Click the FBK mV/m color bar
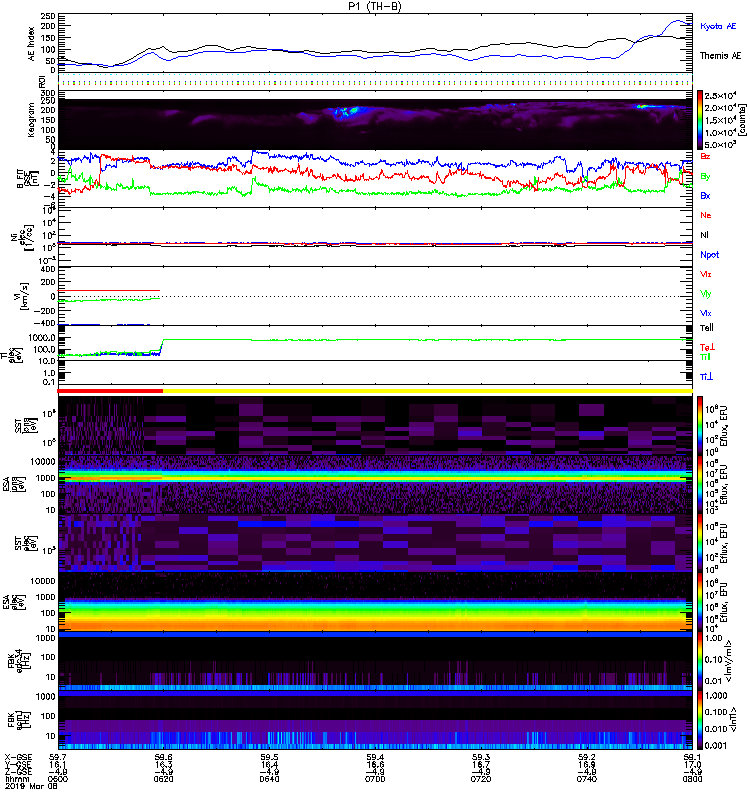This screenshot has height=800, width=750. coord(700,661)
